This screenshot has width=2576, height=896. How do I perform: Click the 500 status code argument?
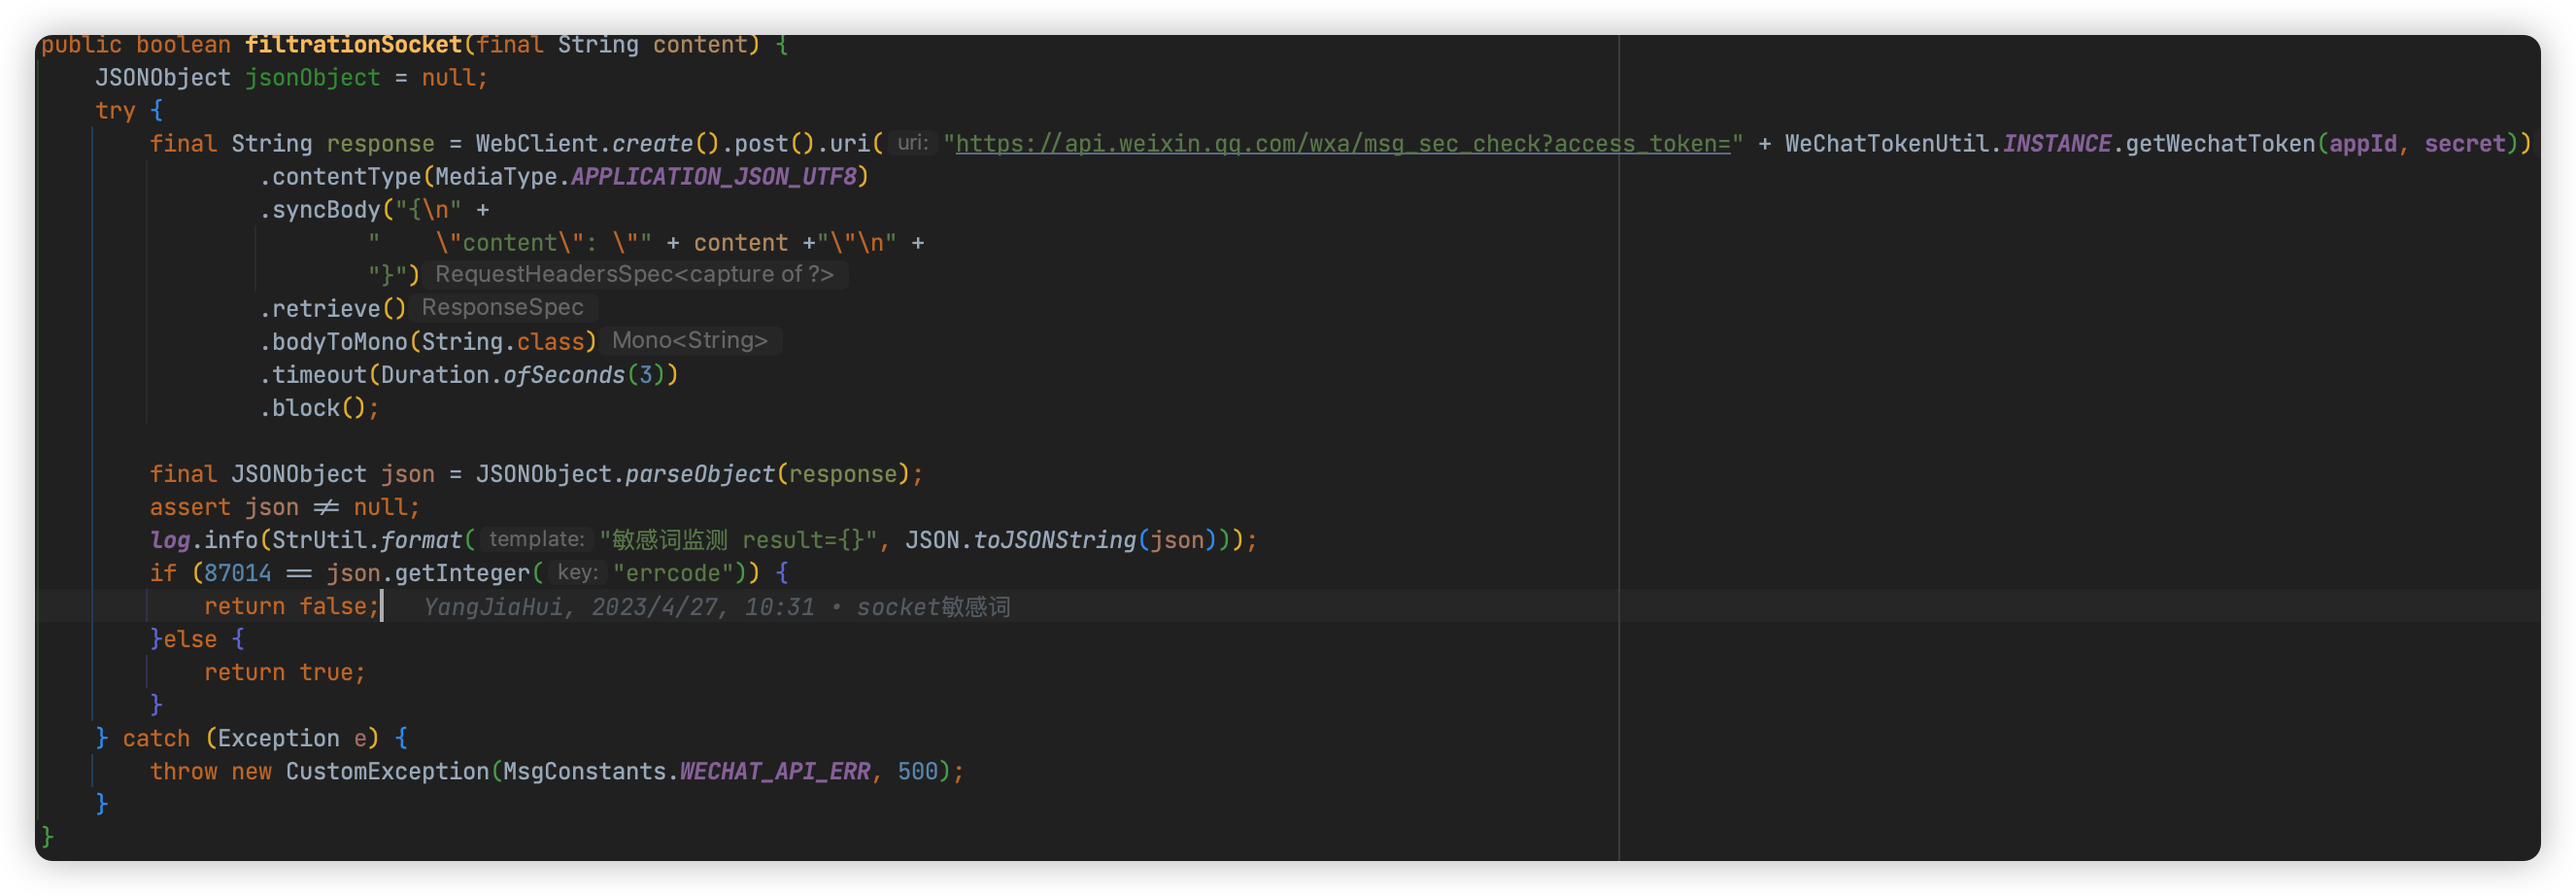[917, 771]
